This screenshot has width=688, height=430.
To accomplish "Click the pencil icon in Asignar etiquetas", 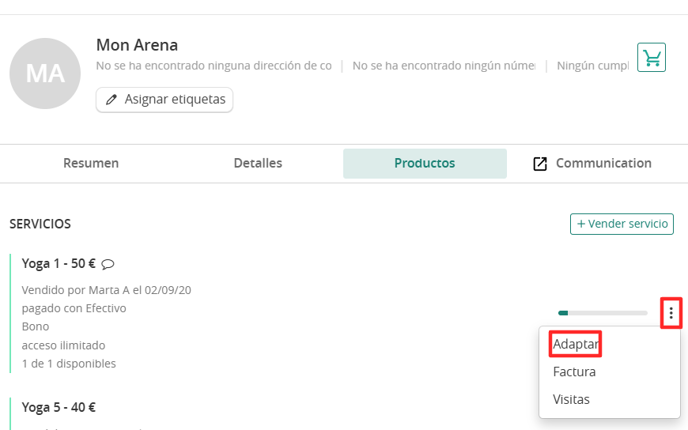I will click(111, 100).
